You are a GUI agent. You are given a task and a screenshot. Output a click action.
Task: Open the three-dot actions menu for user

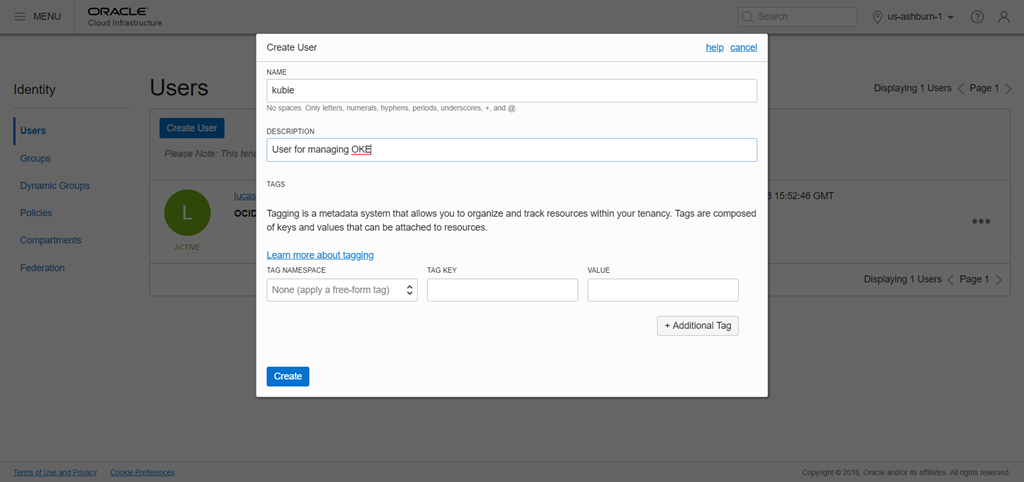point(981,221)
